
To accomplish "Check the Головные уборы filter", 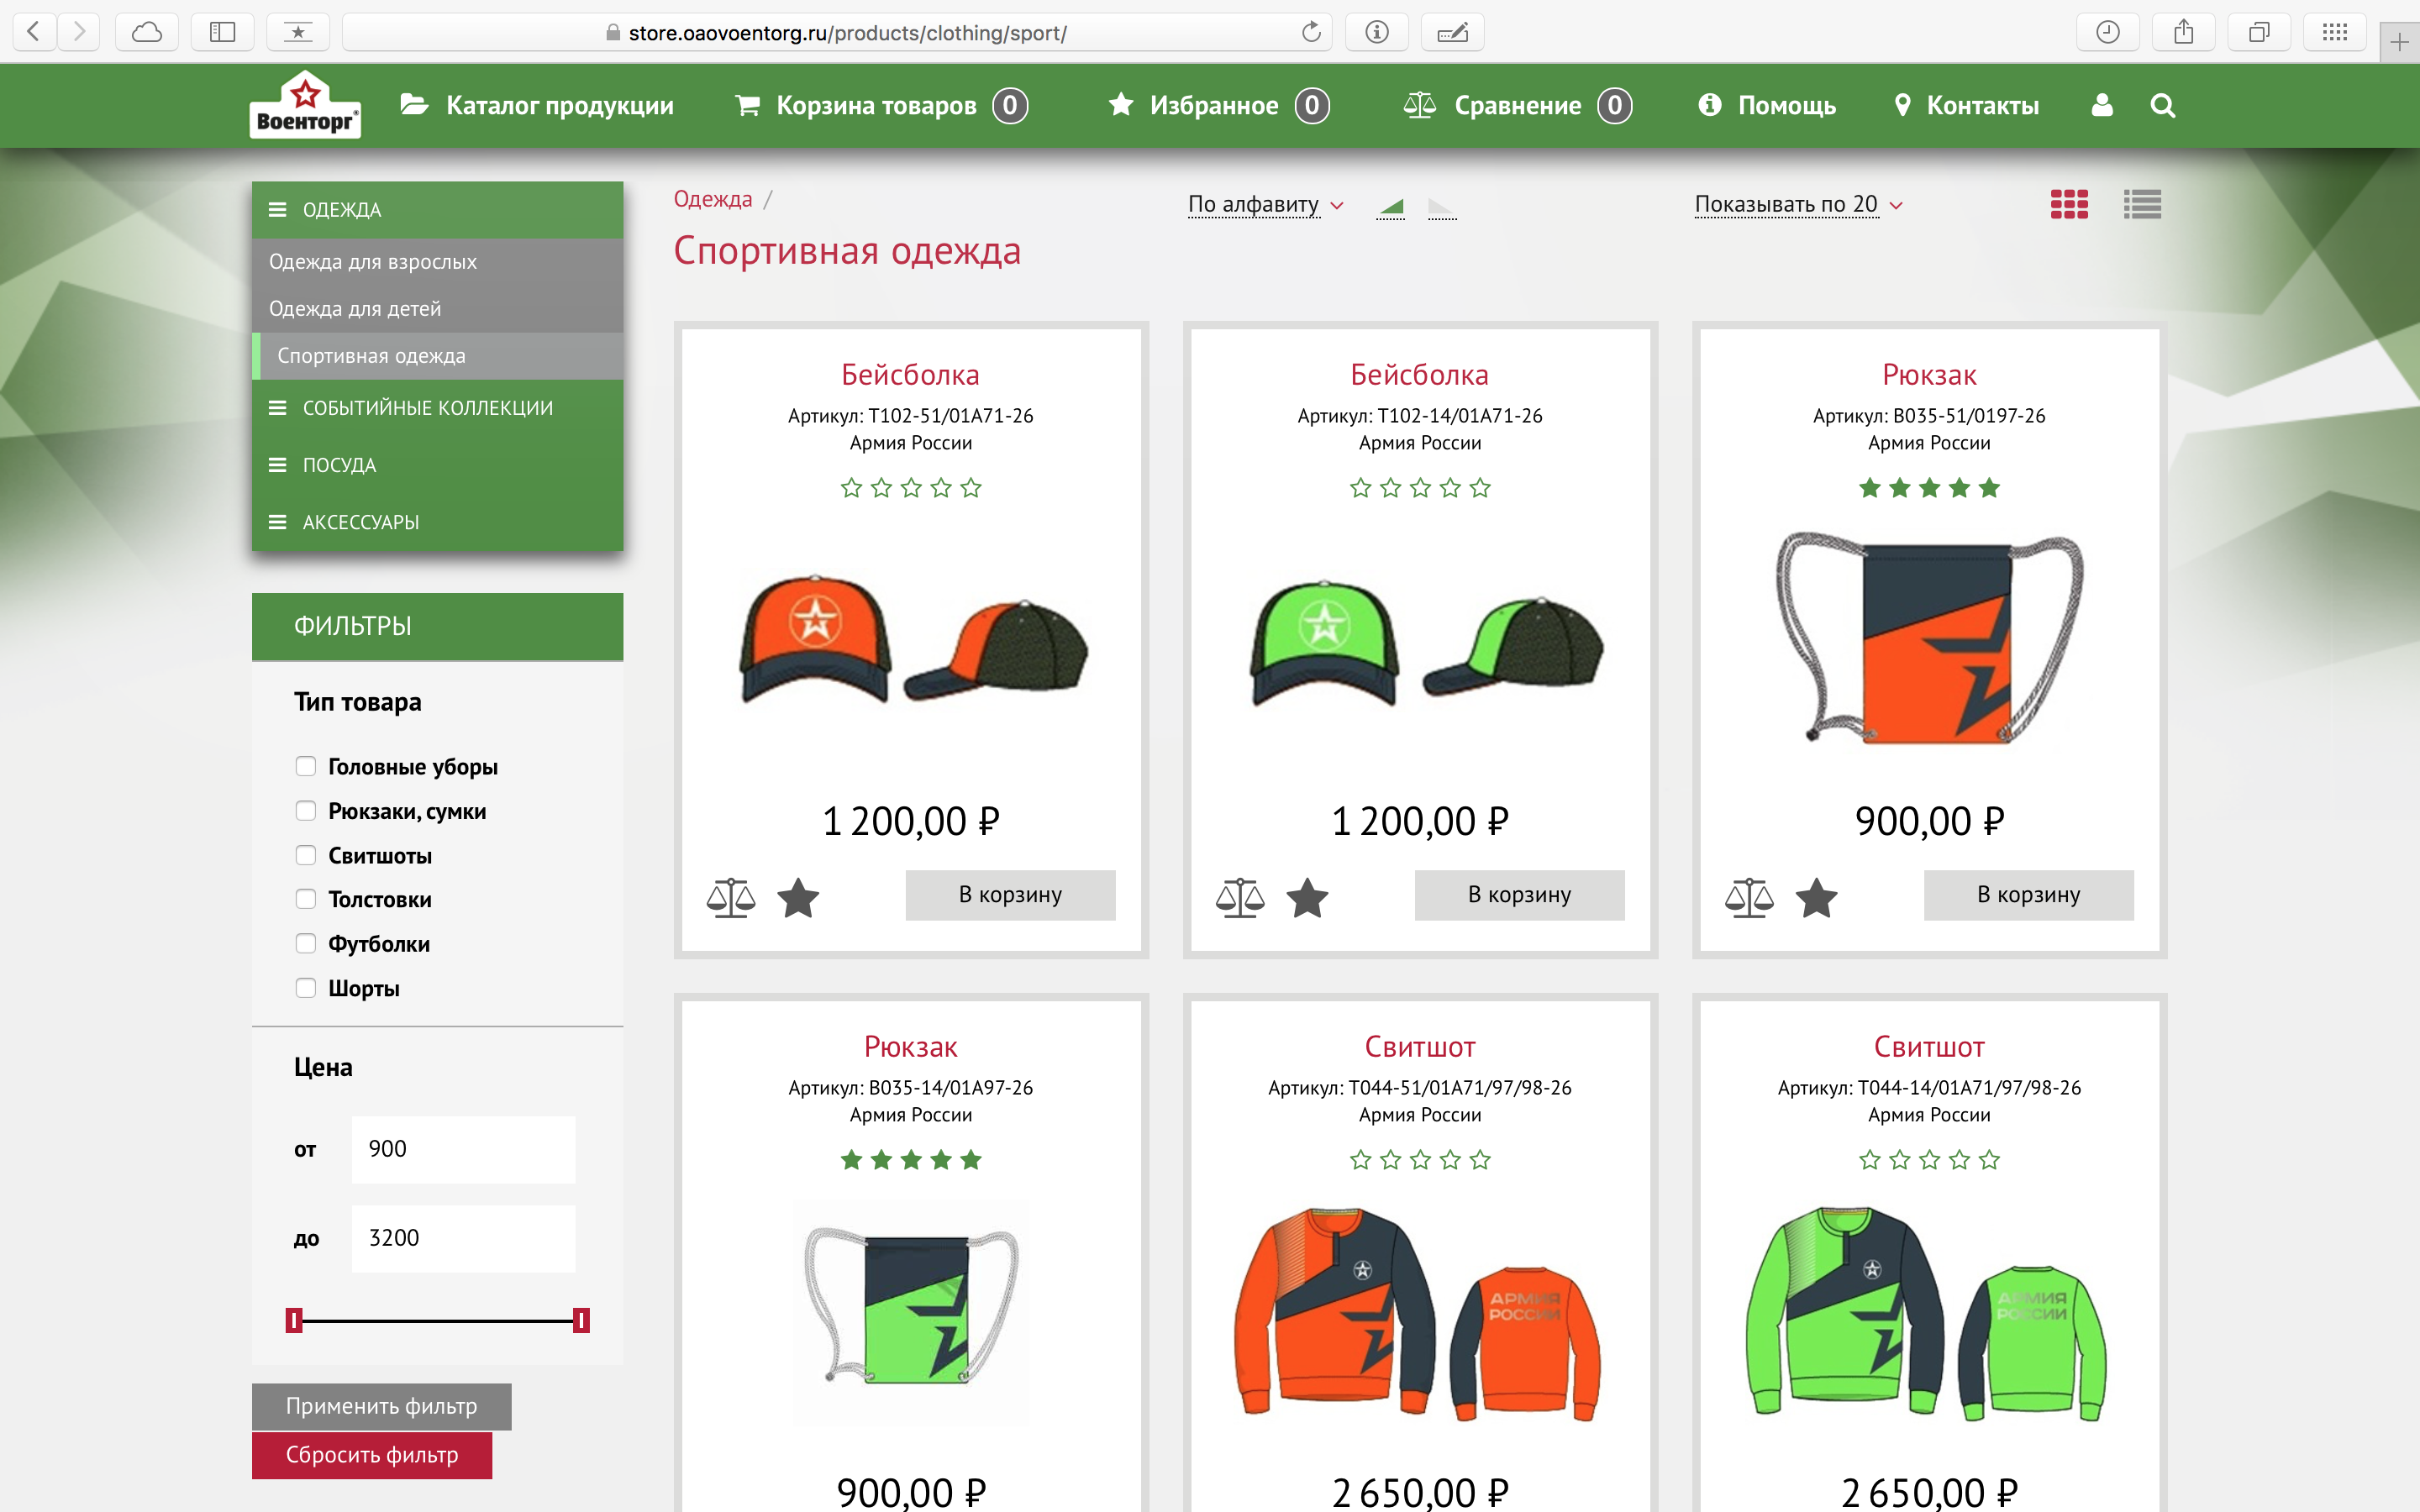I will coord(306,766).
